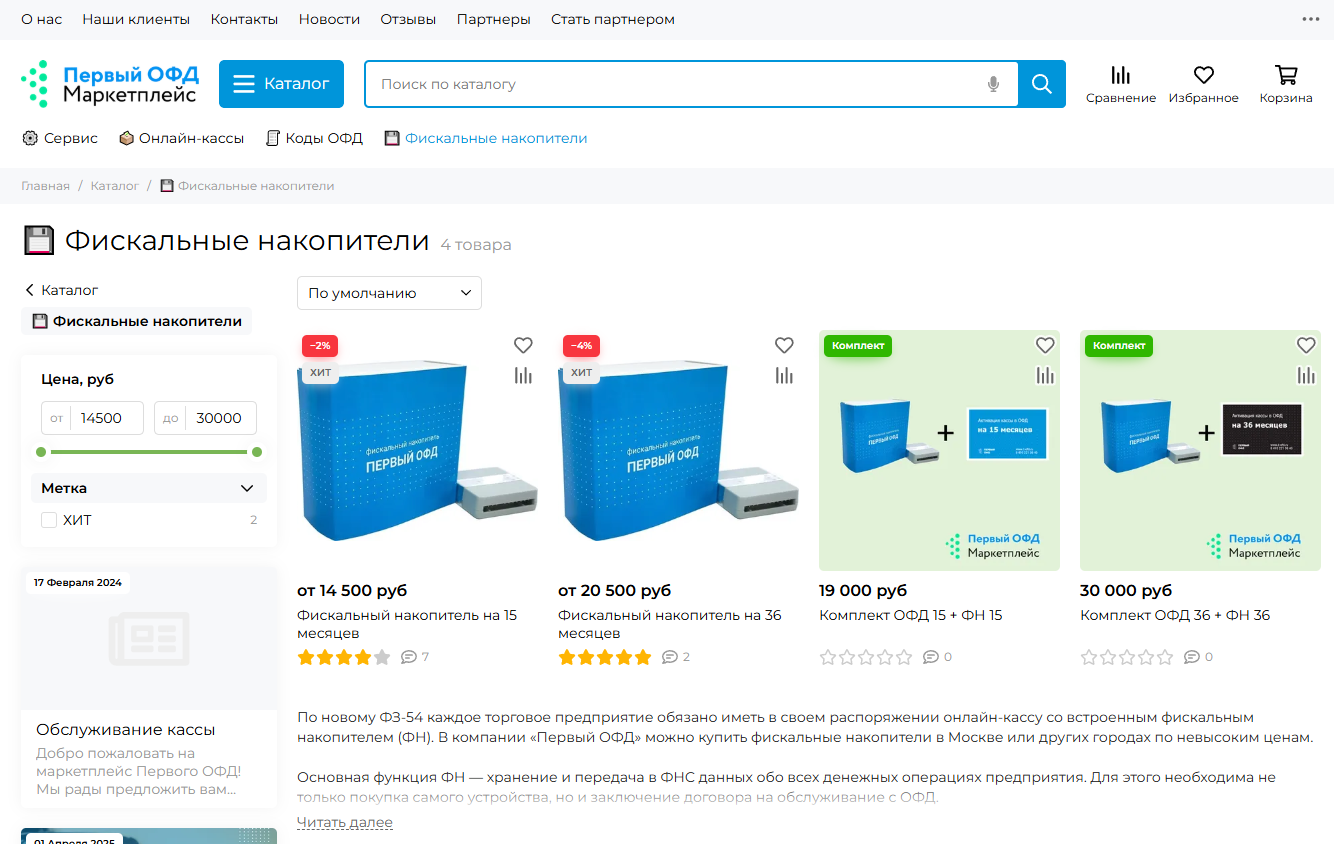The height and width of the screenshot is (844, 1334).
Task: Click the right handle of price slider
Action: coord(257,452)
